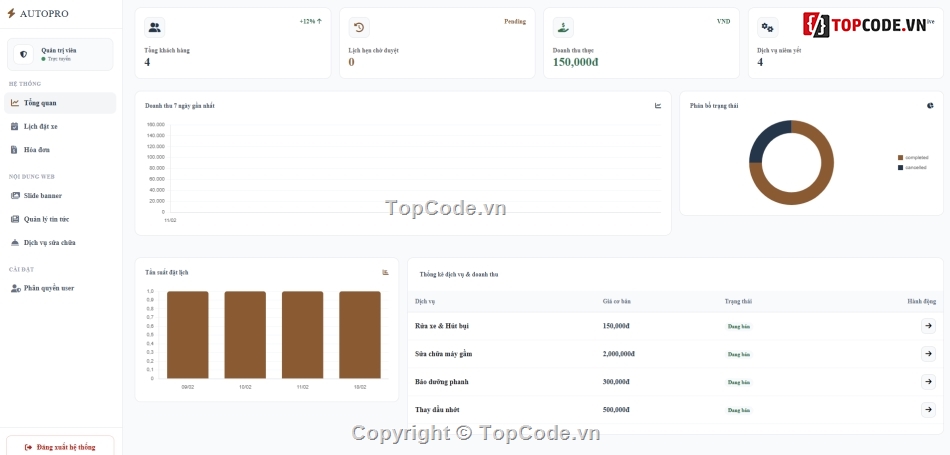Click Đang bán status of Bảo dưỡng phanh
Viewport: 950px width, 455px height.
(x=739, y=382)
